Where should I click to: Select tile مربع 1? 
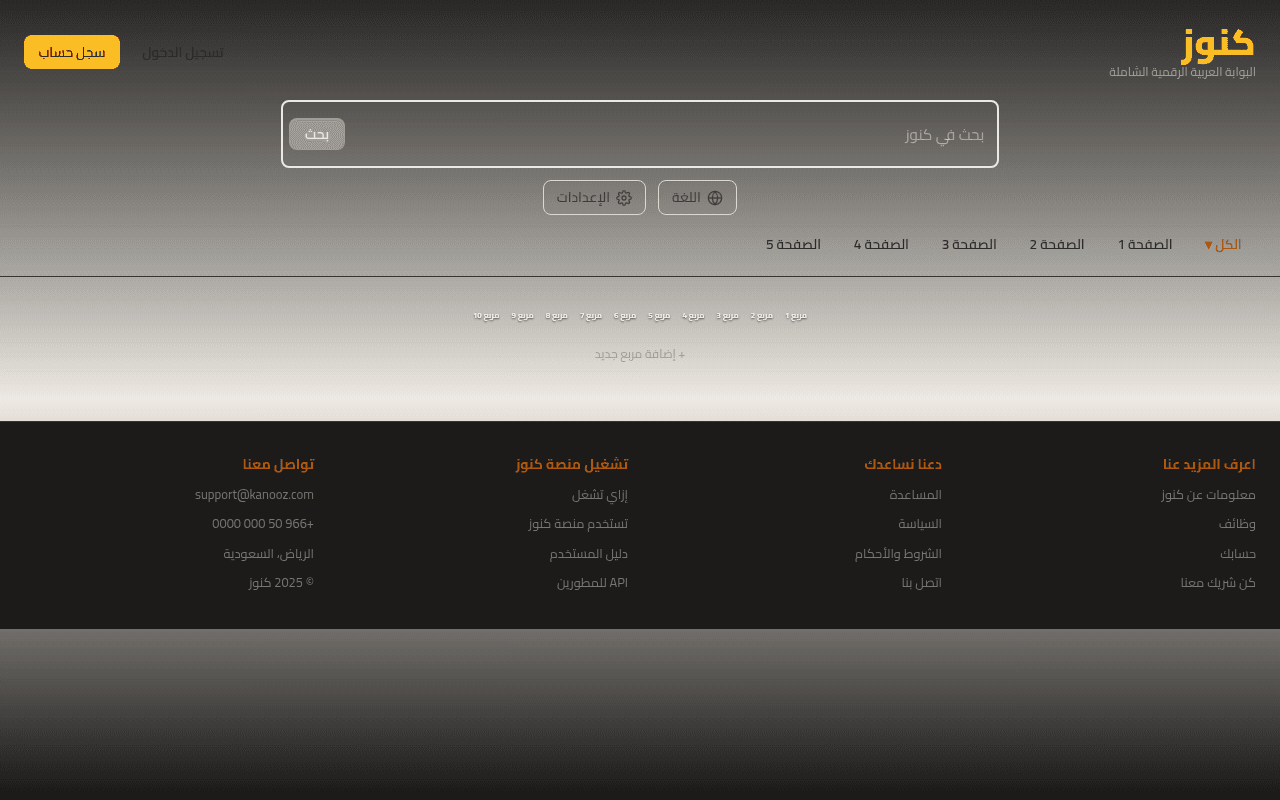(796, 316)
